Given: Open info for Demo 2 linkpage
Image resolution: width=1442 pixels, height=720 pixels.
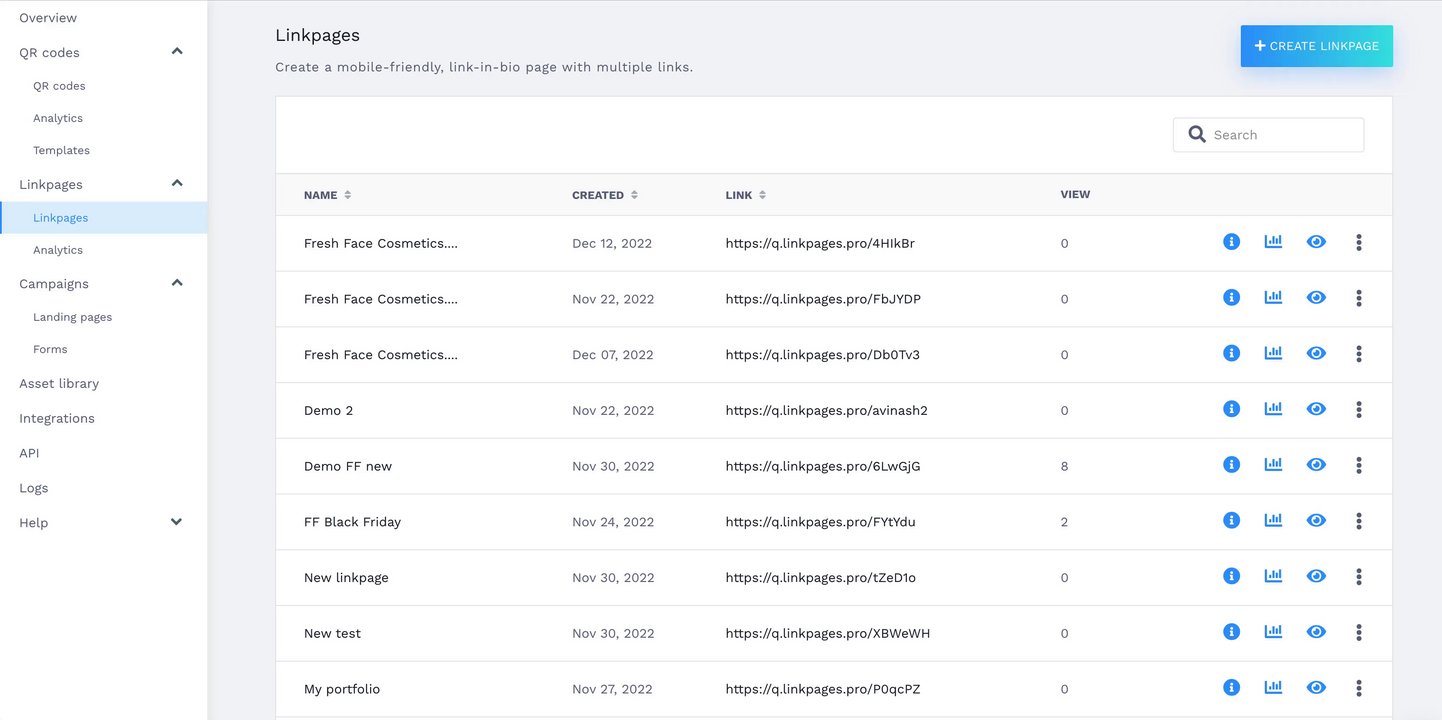Looking at the screenshot, I should (1231, 409).
